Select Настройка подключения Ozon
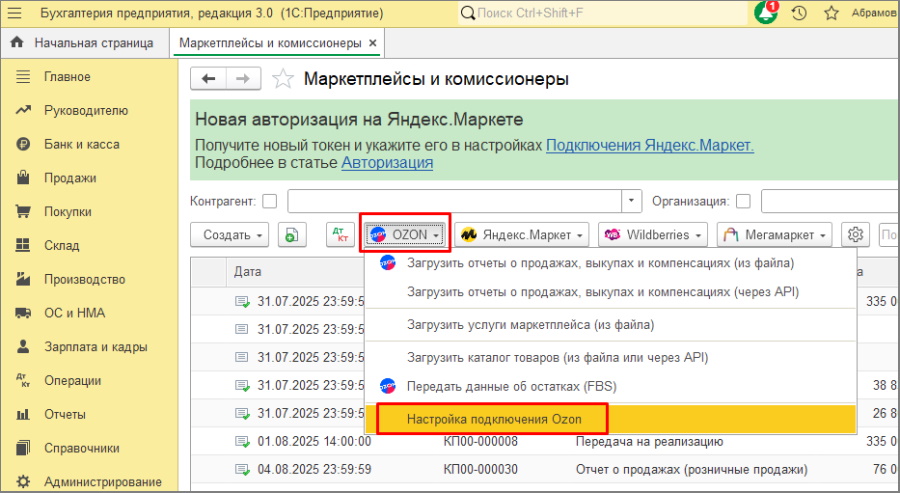 pyautogui.click(x=610, y=419)
